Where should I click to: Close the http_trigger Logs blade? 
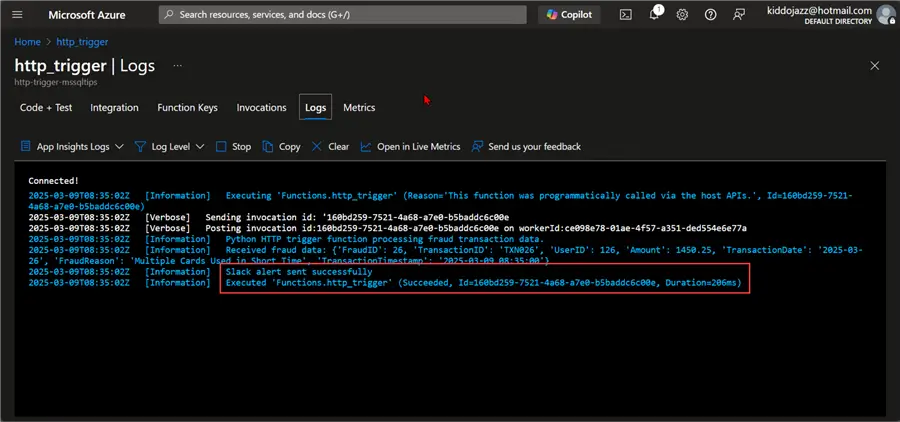pyautogui.click(x=874, y=66)
